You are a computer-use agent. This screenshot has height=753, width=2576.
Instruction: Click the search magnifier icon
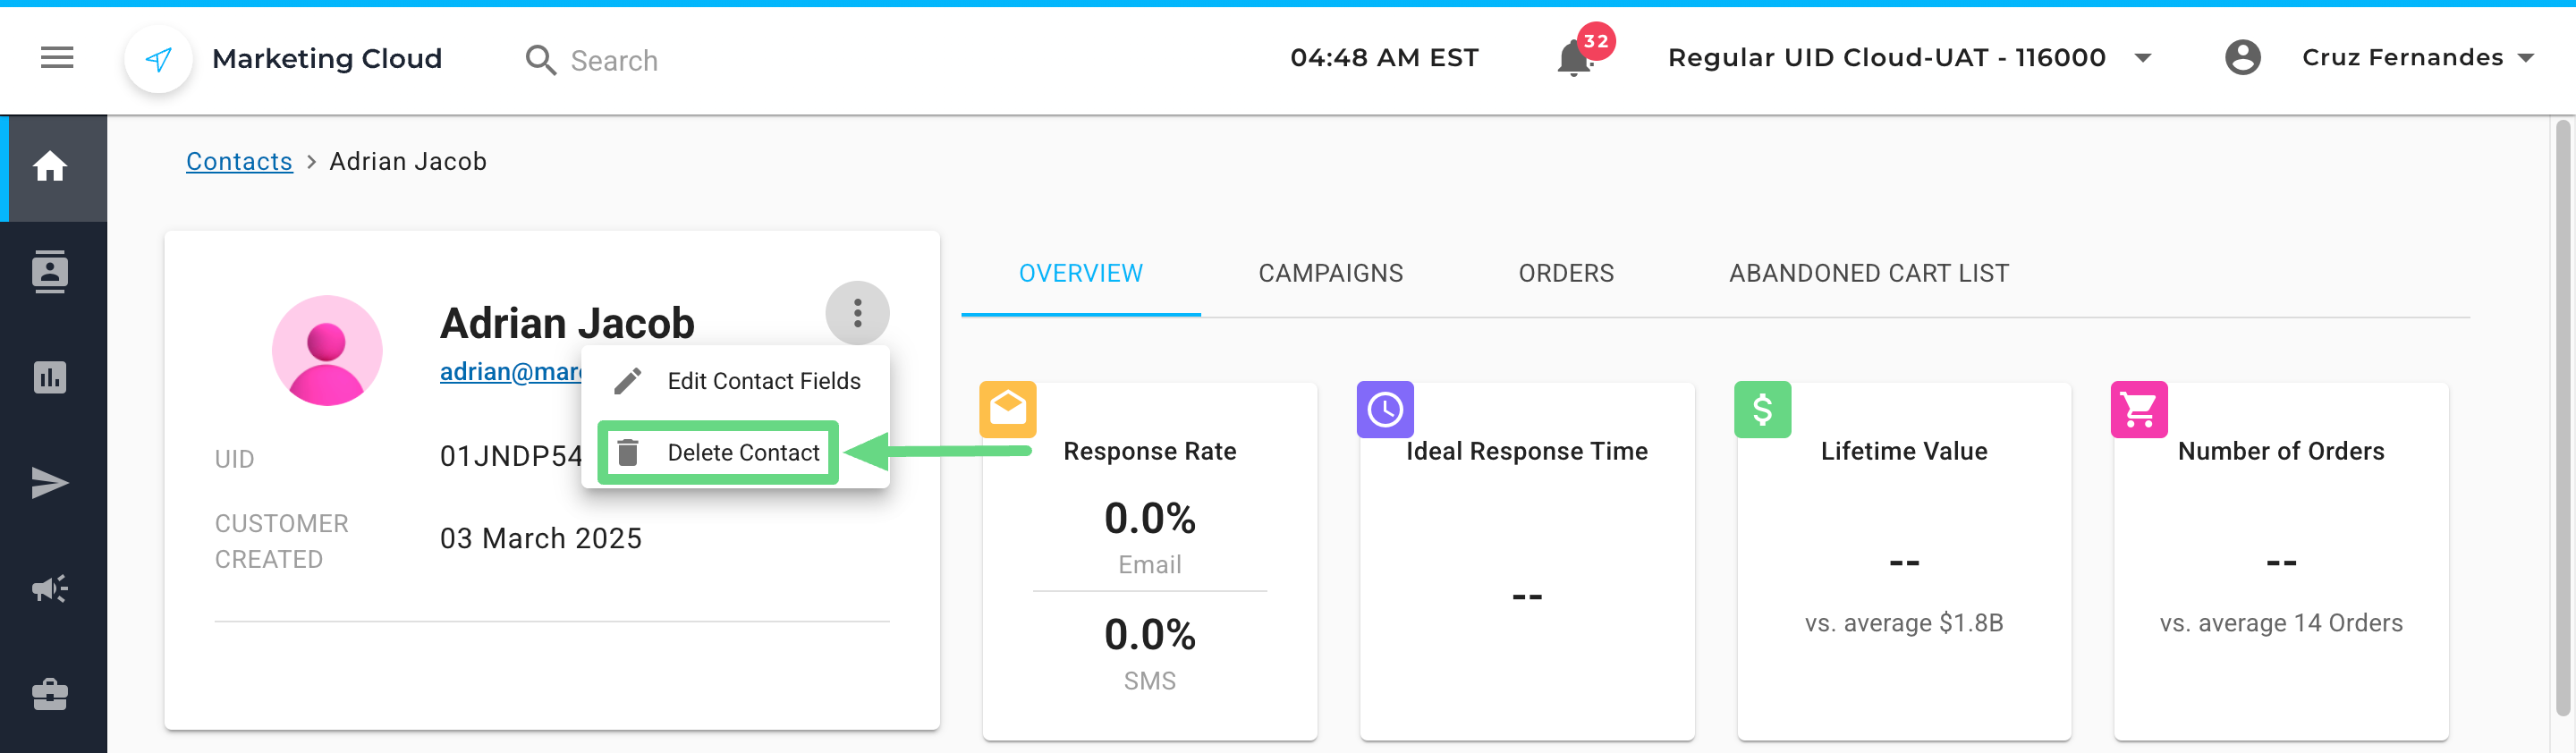click(540, 60)
